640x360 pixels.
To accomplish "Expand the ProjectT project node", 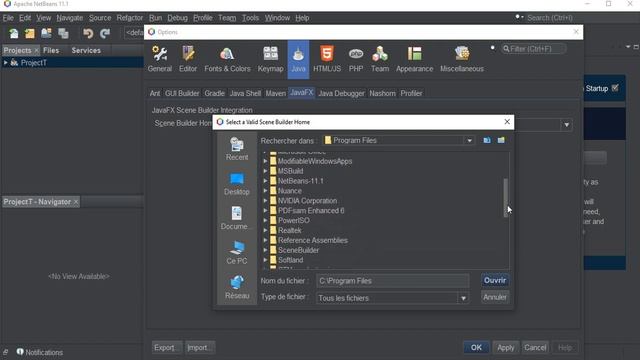I will pos(5,62).
